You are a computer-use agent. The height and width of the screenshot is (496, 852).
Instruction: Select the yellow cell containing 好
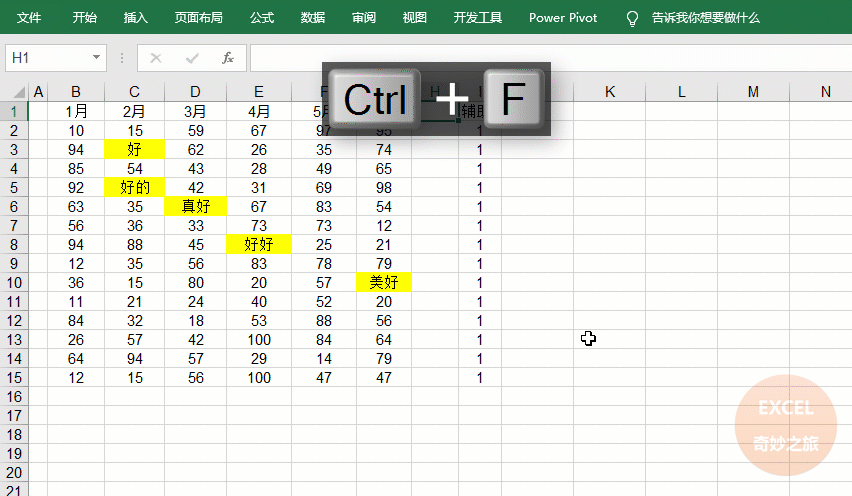pos(134,149)
